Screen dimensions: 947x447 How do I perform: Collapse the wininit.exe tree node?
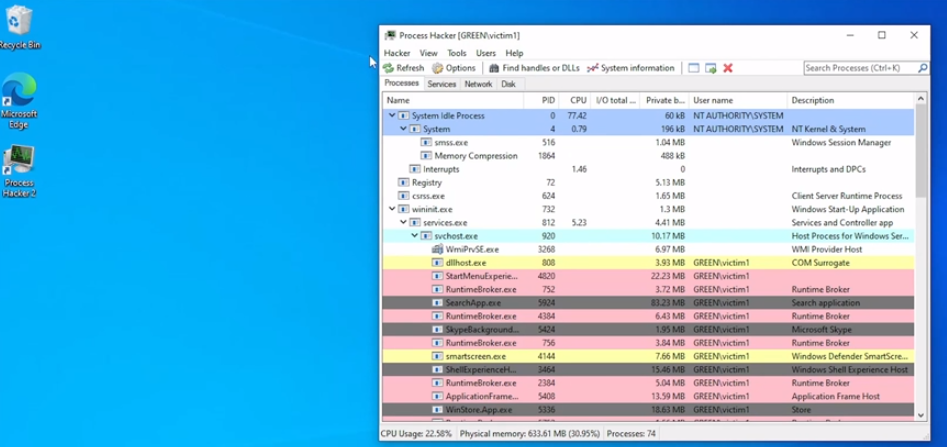click(392, 209)
